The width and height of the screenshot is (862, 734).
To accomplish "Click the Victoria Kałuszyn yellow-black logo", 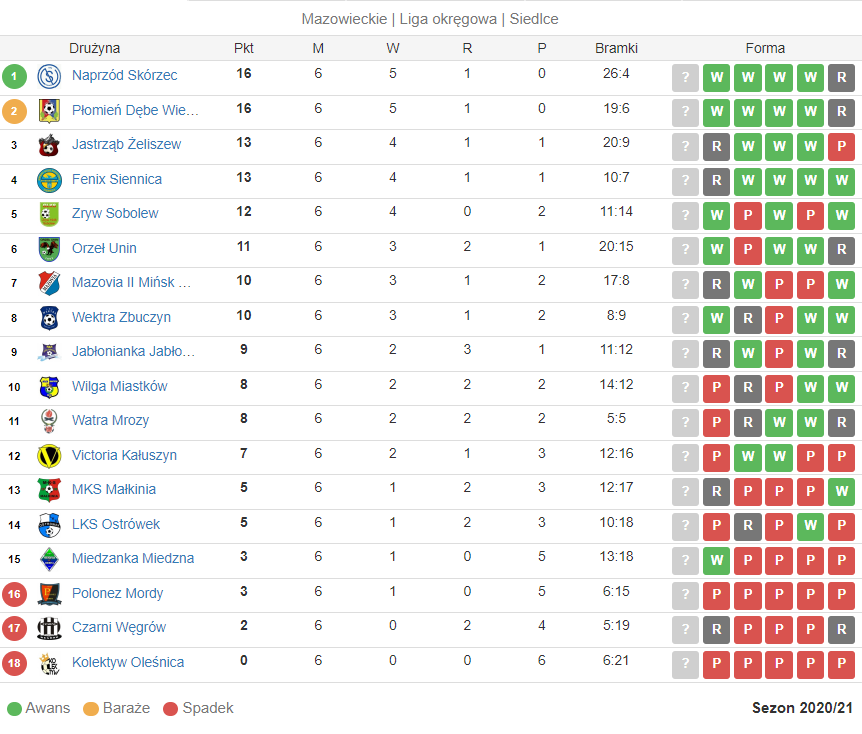I will coord(49,456).
